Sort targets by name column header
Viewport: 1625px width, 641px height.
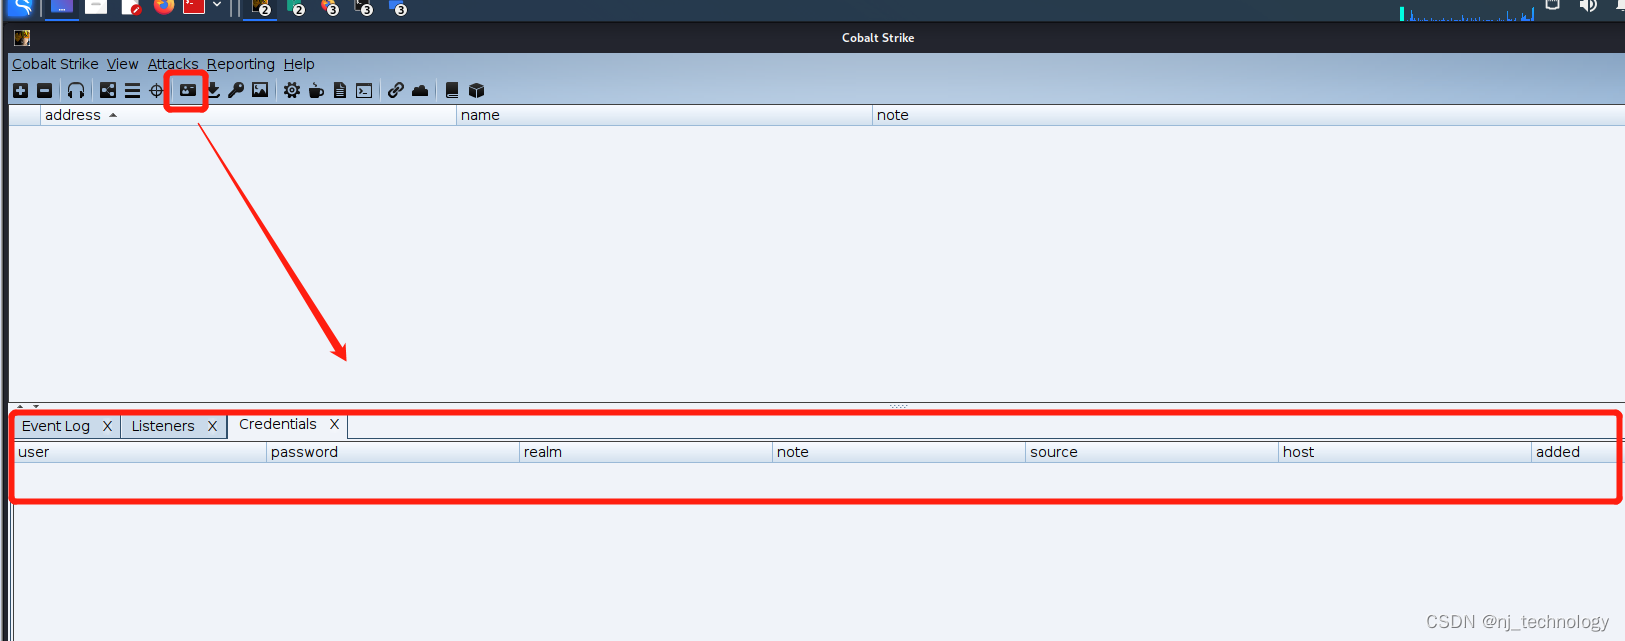(664, 115)
